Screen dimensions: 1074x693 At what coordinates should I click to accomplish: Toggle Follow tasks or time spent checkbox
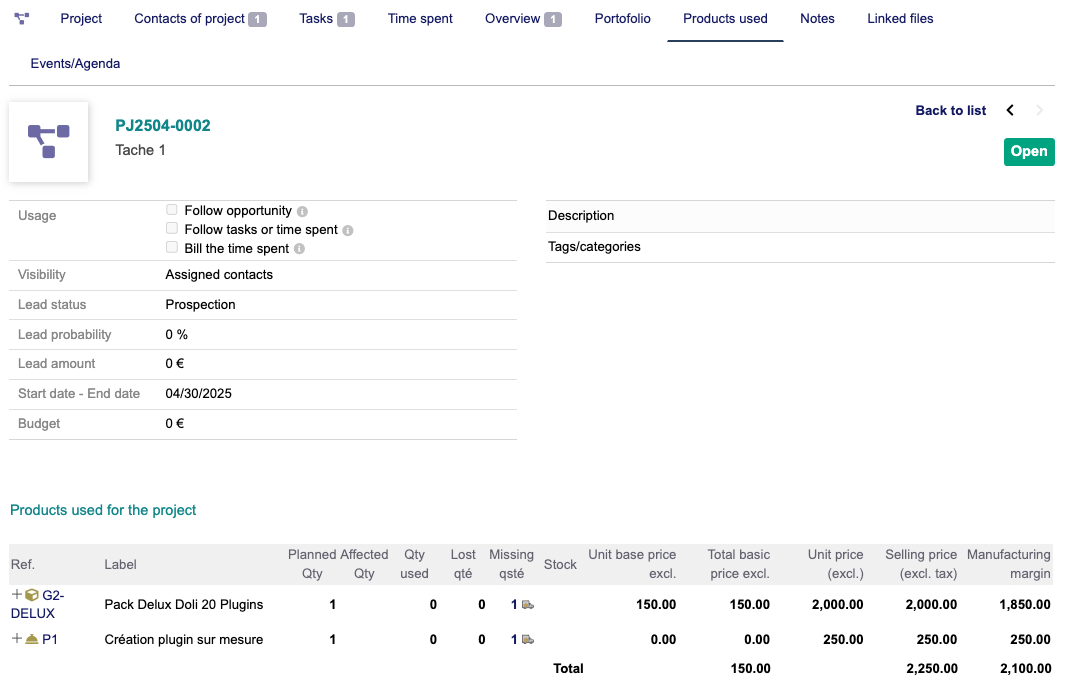[172, 229]
